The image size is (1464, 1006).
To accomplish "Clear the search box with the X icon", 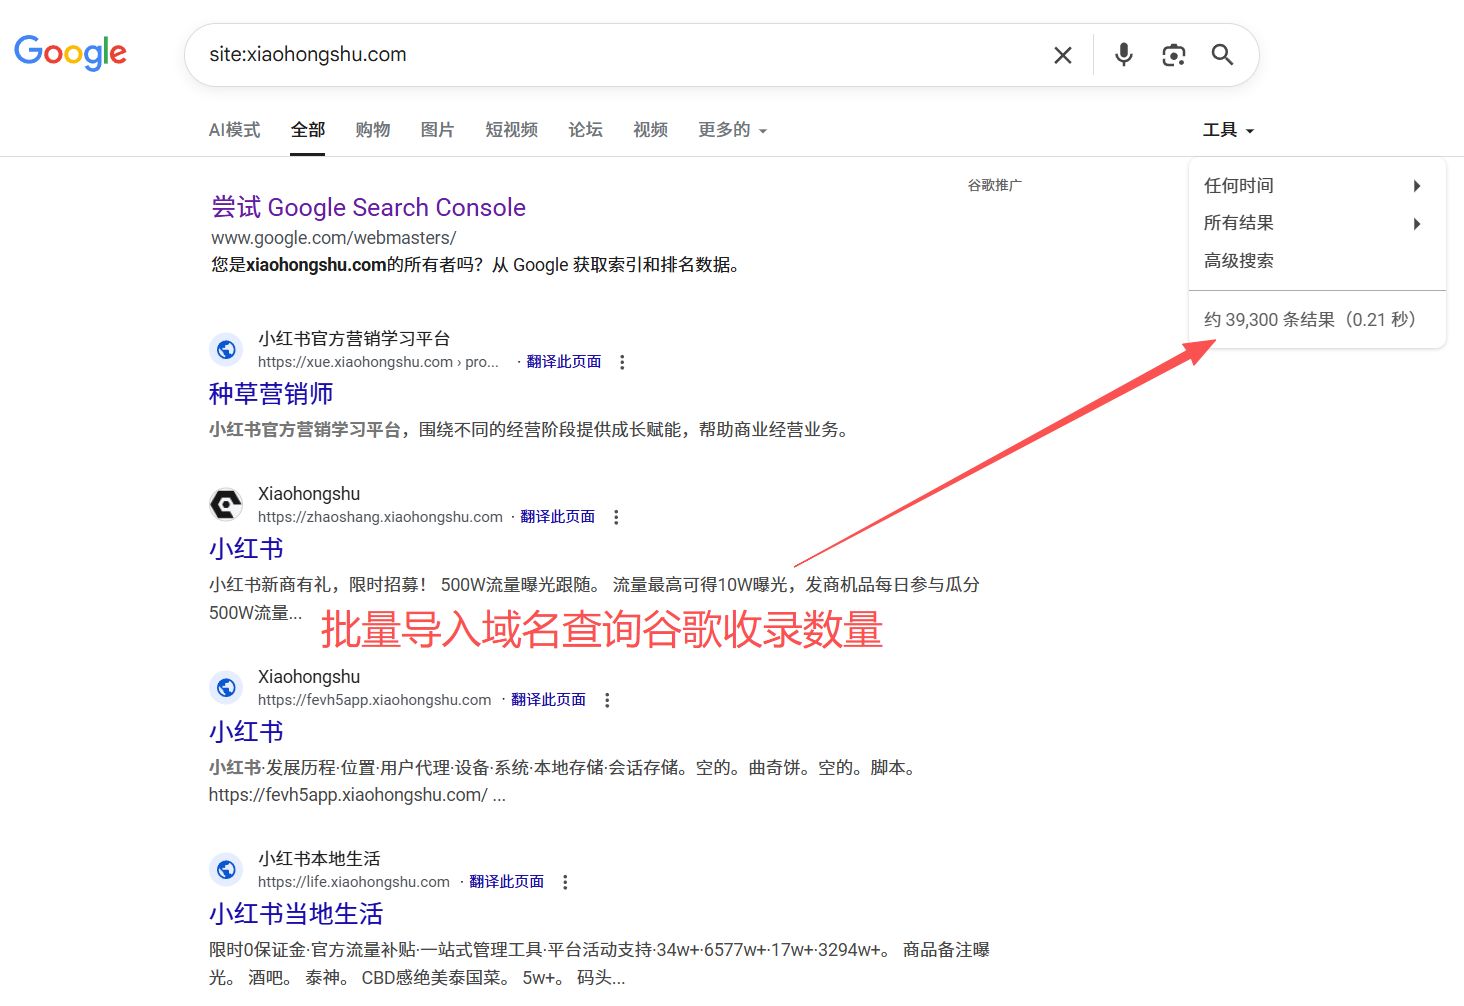I will (1063, 55).
